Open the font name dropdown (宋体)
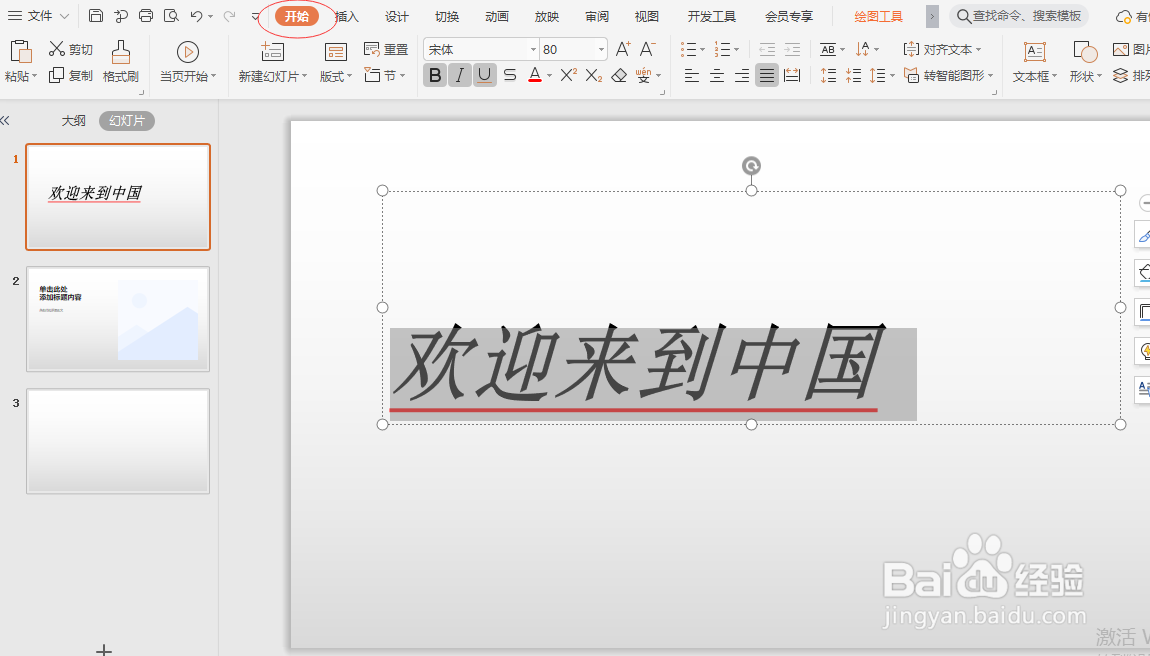This screenshot has width=1150, height=656. (533, 49)
